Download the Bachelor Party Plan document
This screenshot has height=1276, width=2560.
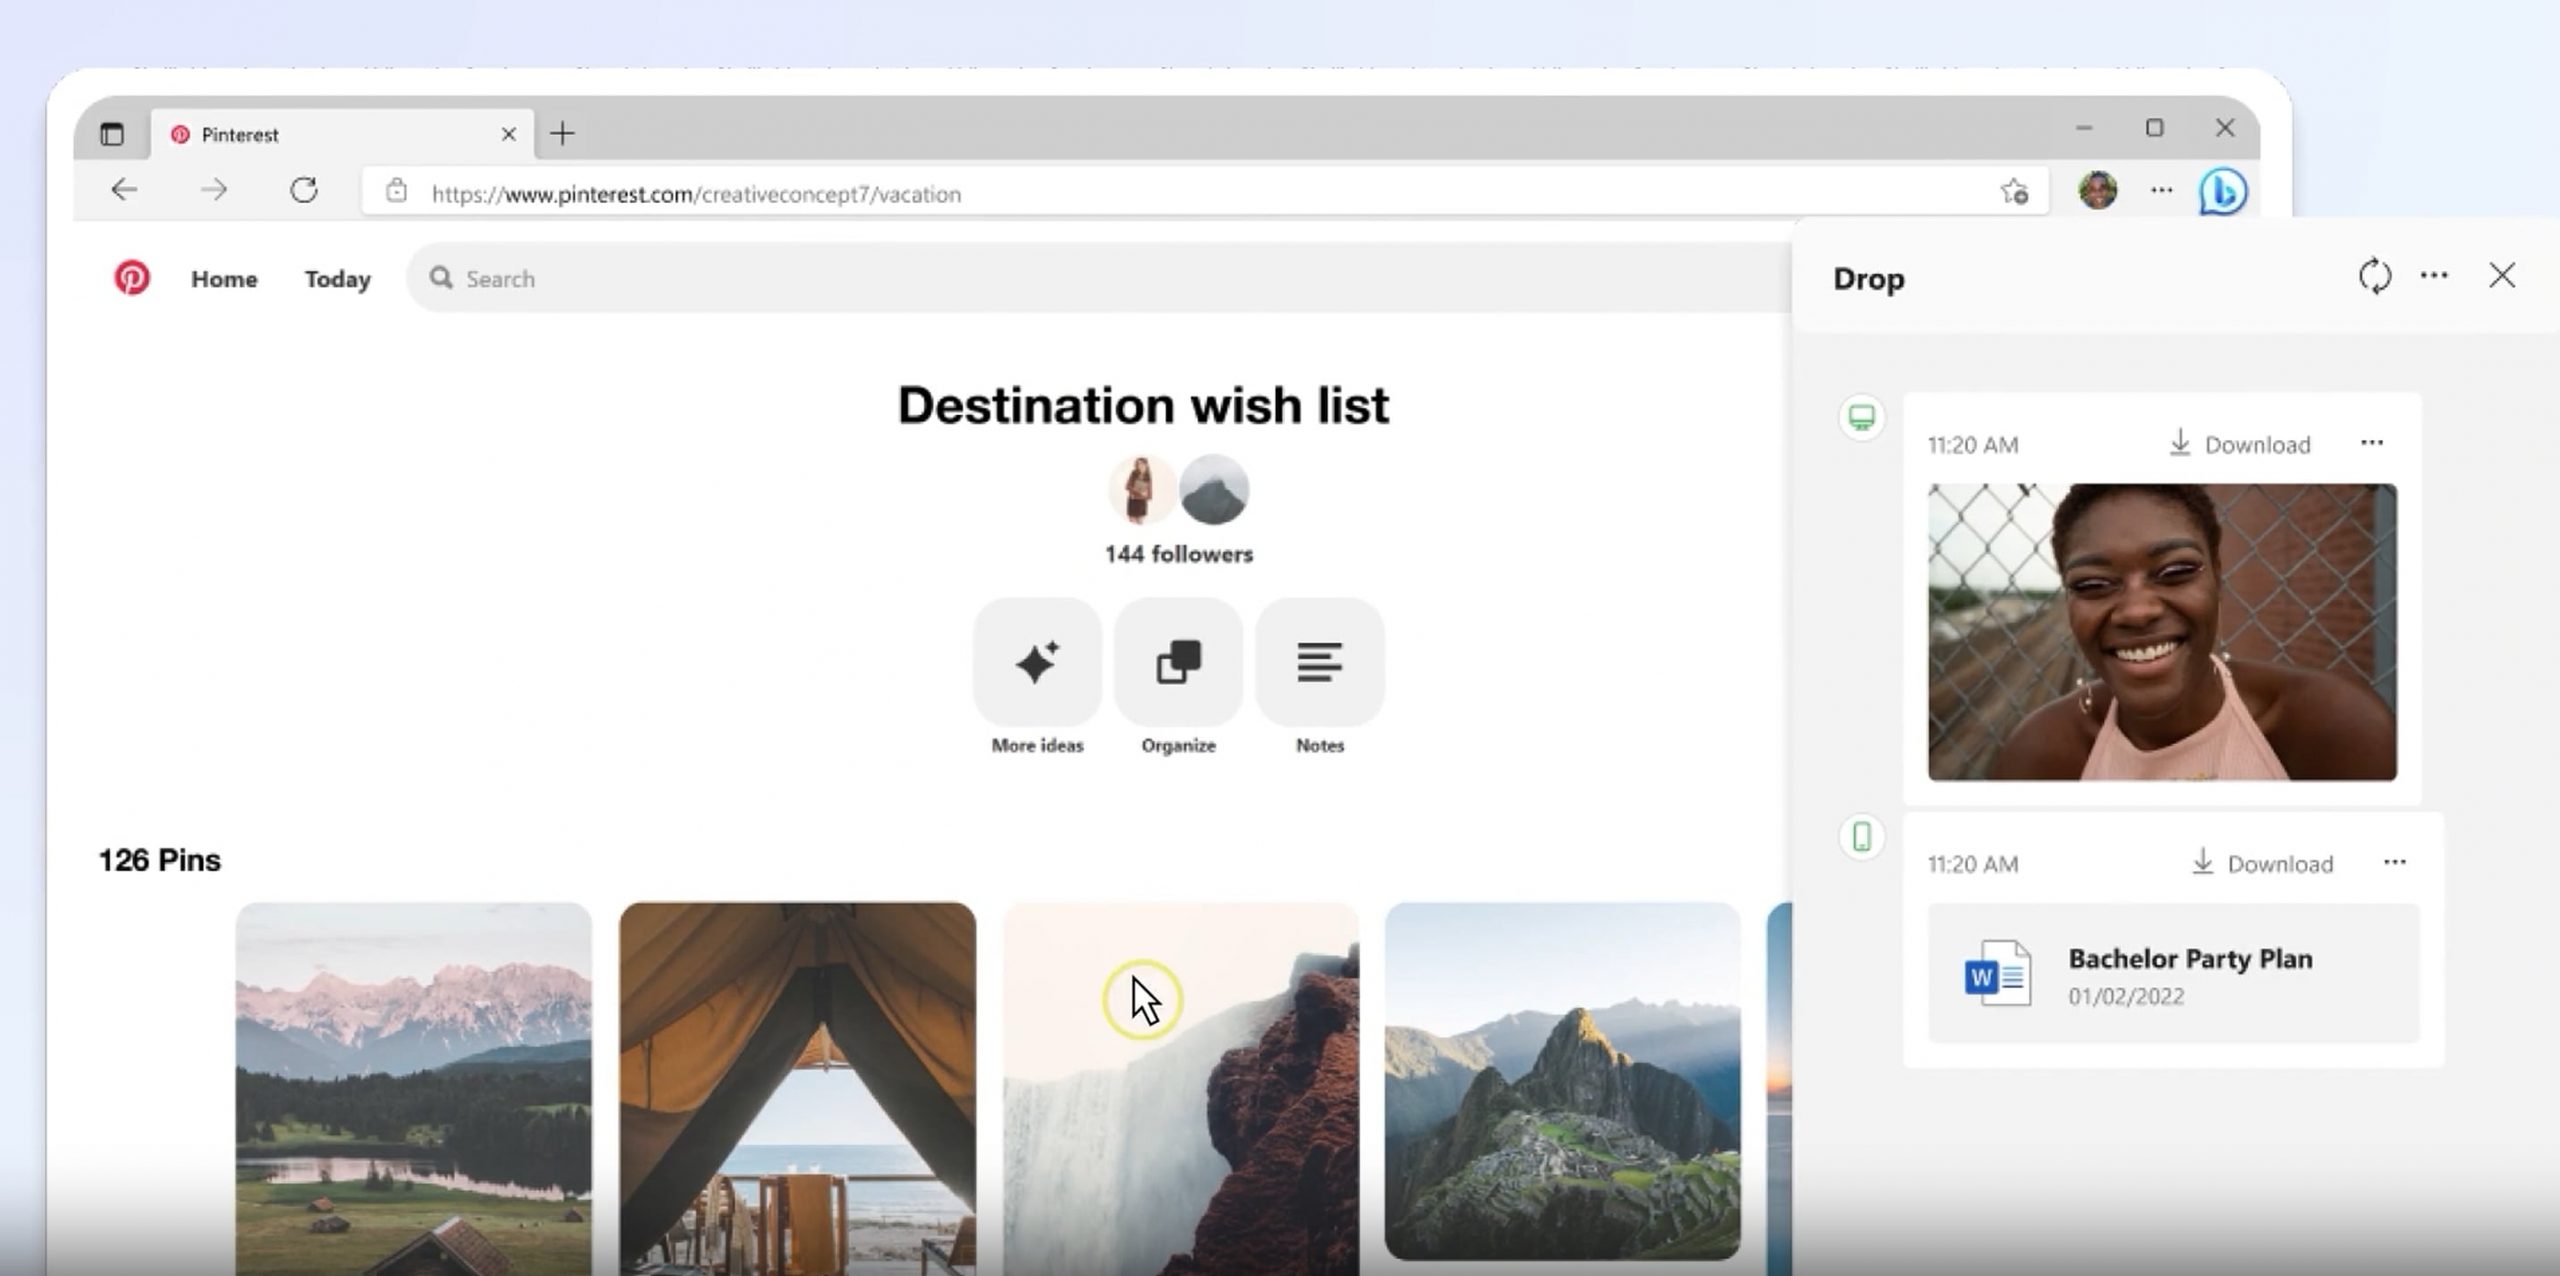(2262, 863)
